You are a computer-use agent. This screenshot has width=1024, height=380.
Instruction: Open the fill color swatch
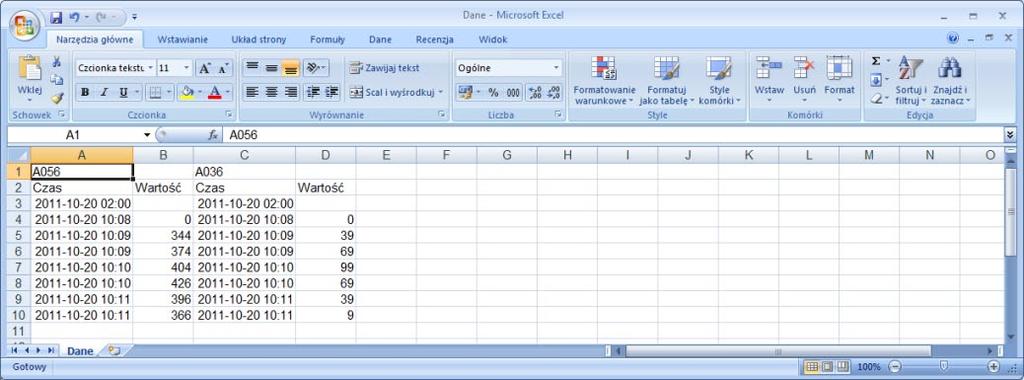click(187, 93)
